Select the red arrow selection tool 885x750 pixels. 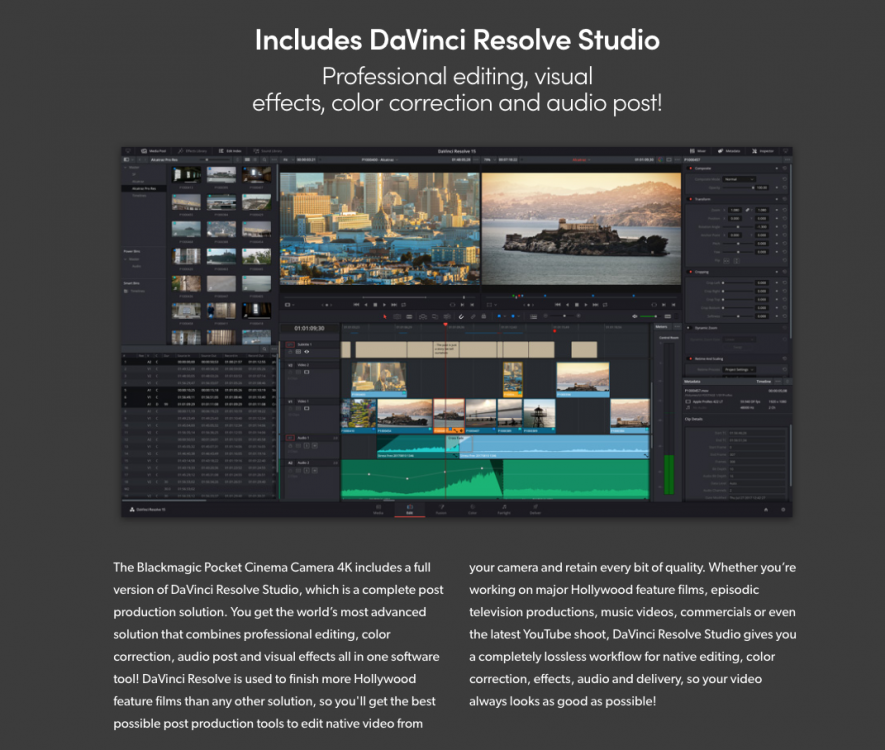click(x=385, y=316)
